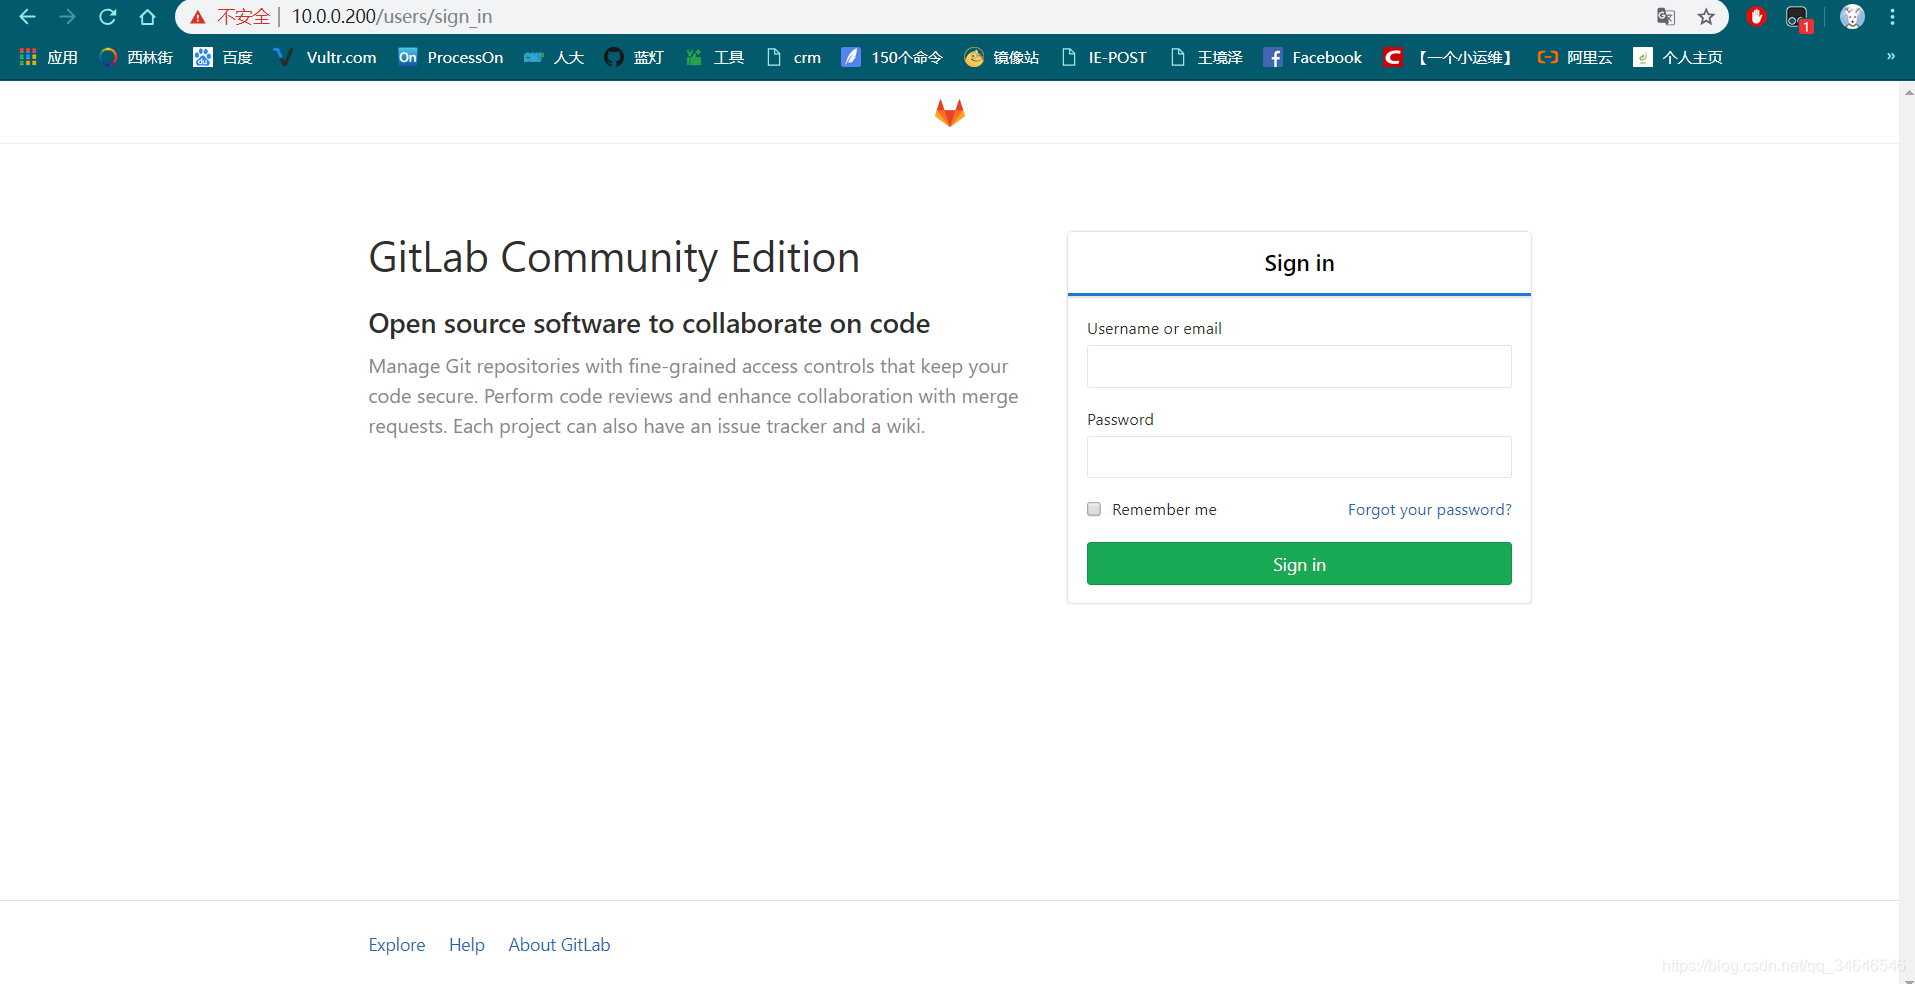This screenshot has width=1915, height=984.
Task: Click the green Sign in button
Action: tap(1299, 564)
